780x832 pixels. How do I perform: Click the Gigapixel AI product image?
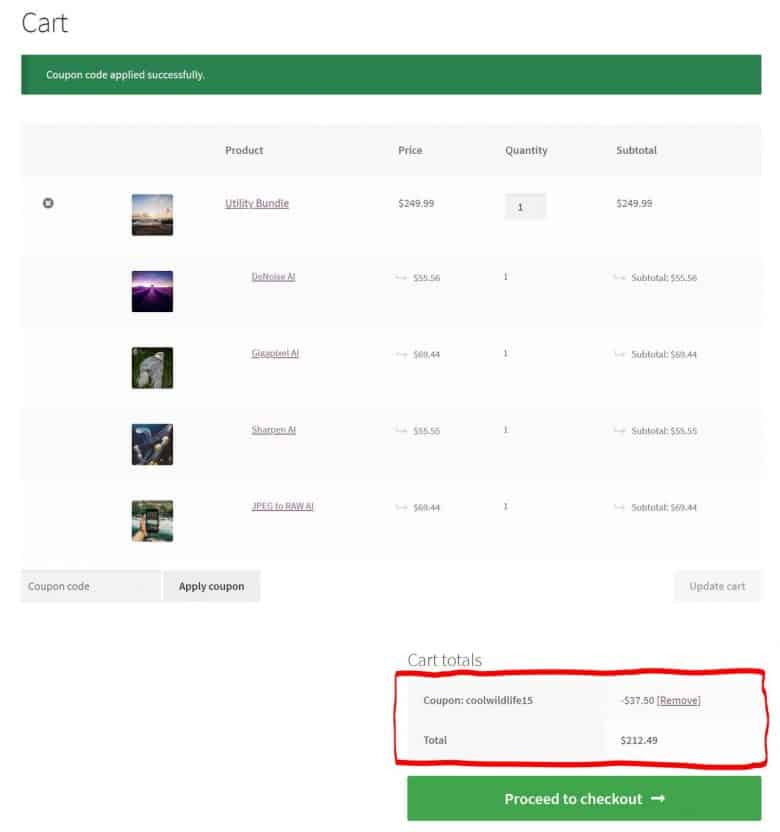(x=152, y=367)
